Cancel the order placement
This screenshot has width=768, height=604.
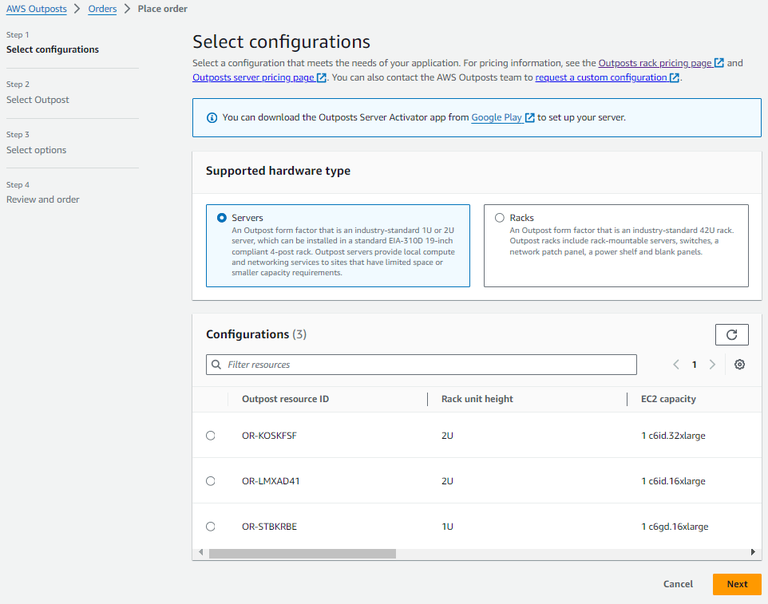[x=678, y=584]
